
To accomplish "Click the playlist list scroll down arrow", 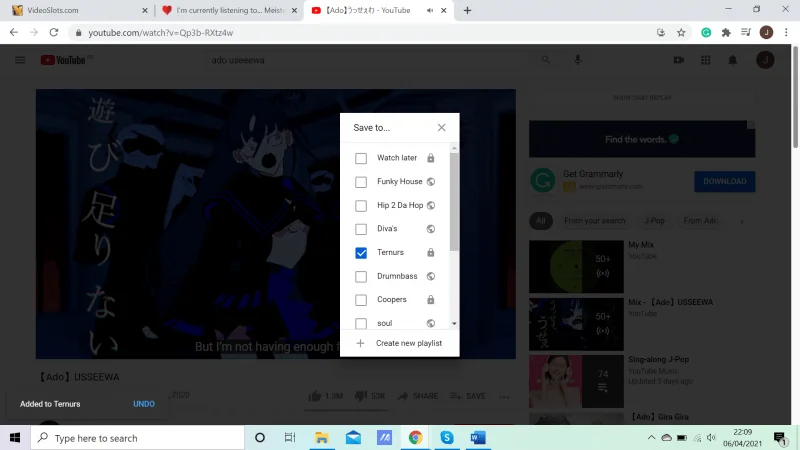I will [x=454, y=323].
